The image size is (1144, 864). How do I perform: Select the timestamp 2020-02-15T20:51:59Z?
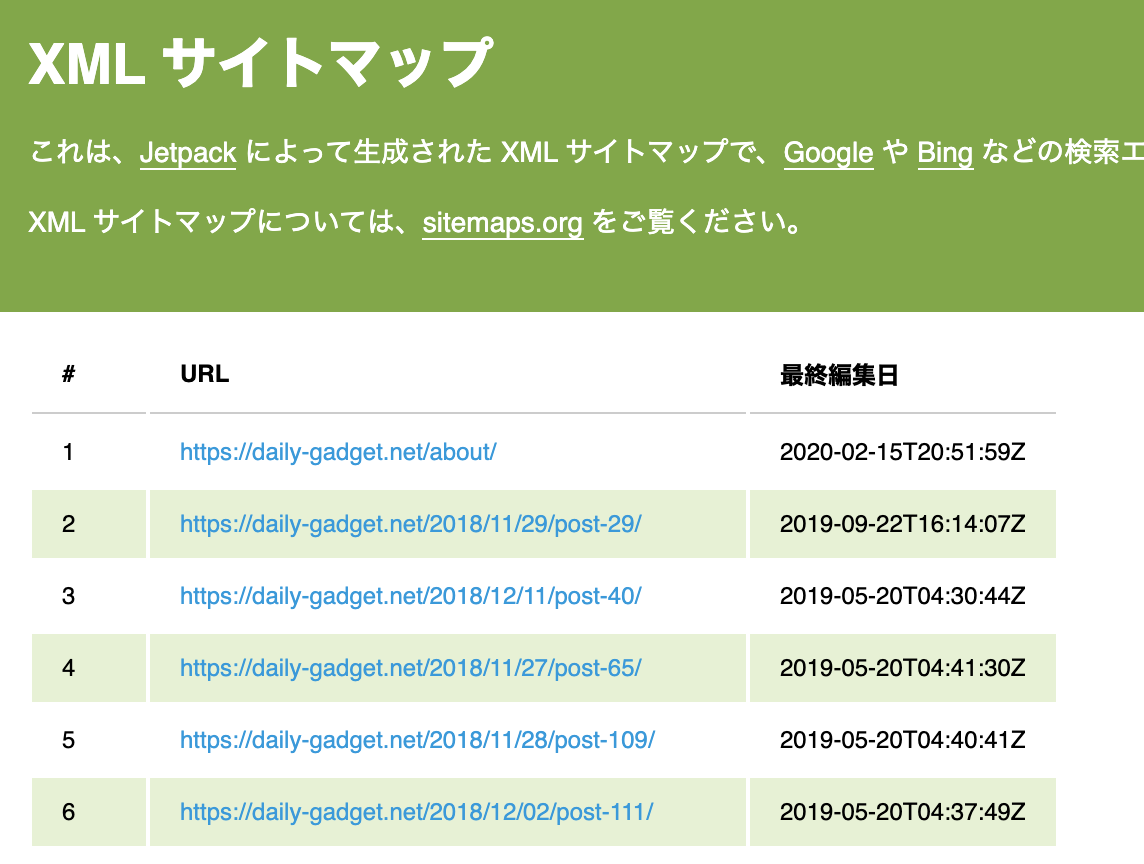[903, 452]
